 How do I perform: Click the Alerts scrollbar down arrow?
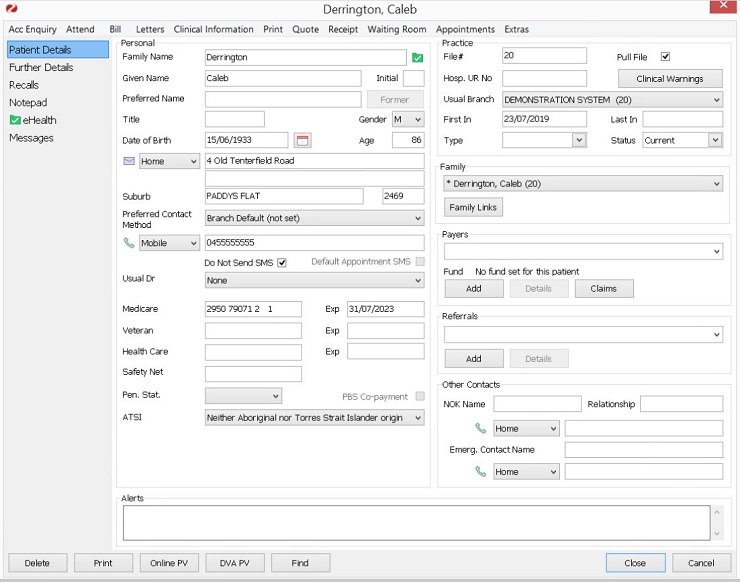pyautogui.click(x=716, y=534)
